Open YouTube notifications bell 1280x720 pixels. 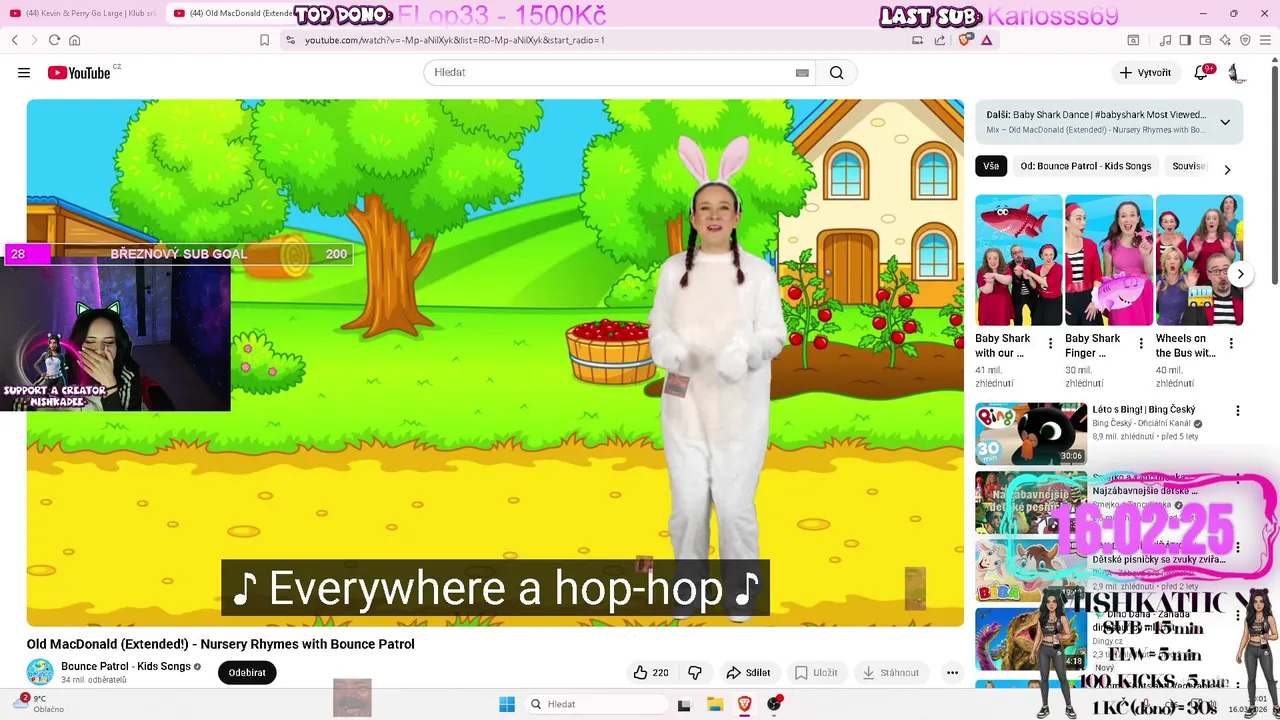pyautogui.click(x=1203, y=72)
